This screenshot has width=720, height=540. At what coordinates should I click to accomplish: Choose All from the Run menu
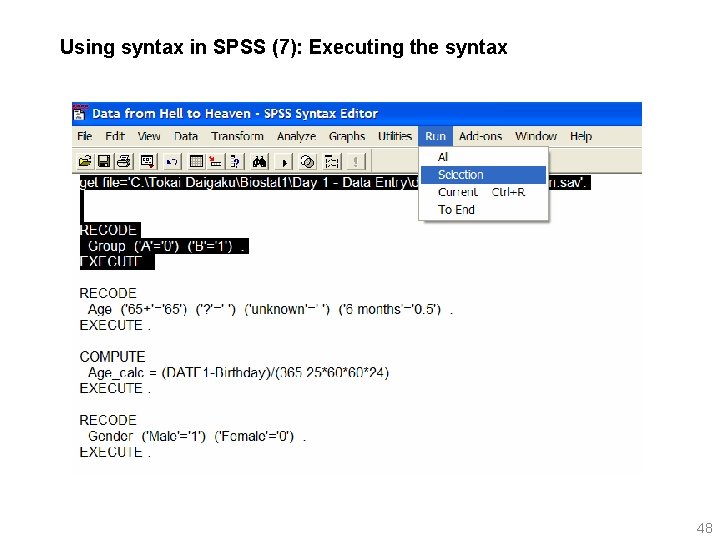tap(484, 157)
